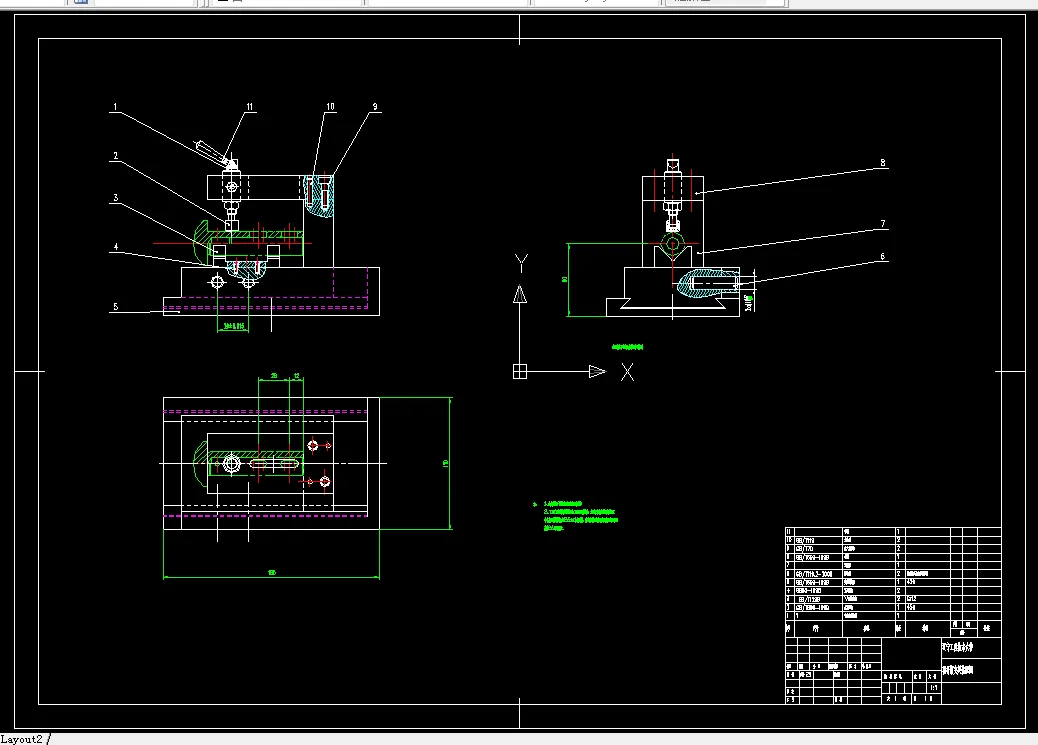Viewport: 1038px width, 745px height.
Task: Click the Y axis label of the UCS
Action: click(x=521, y=263)
